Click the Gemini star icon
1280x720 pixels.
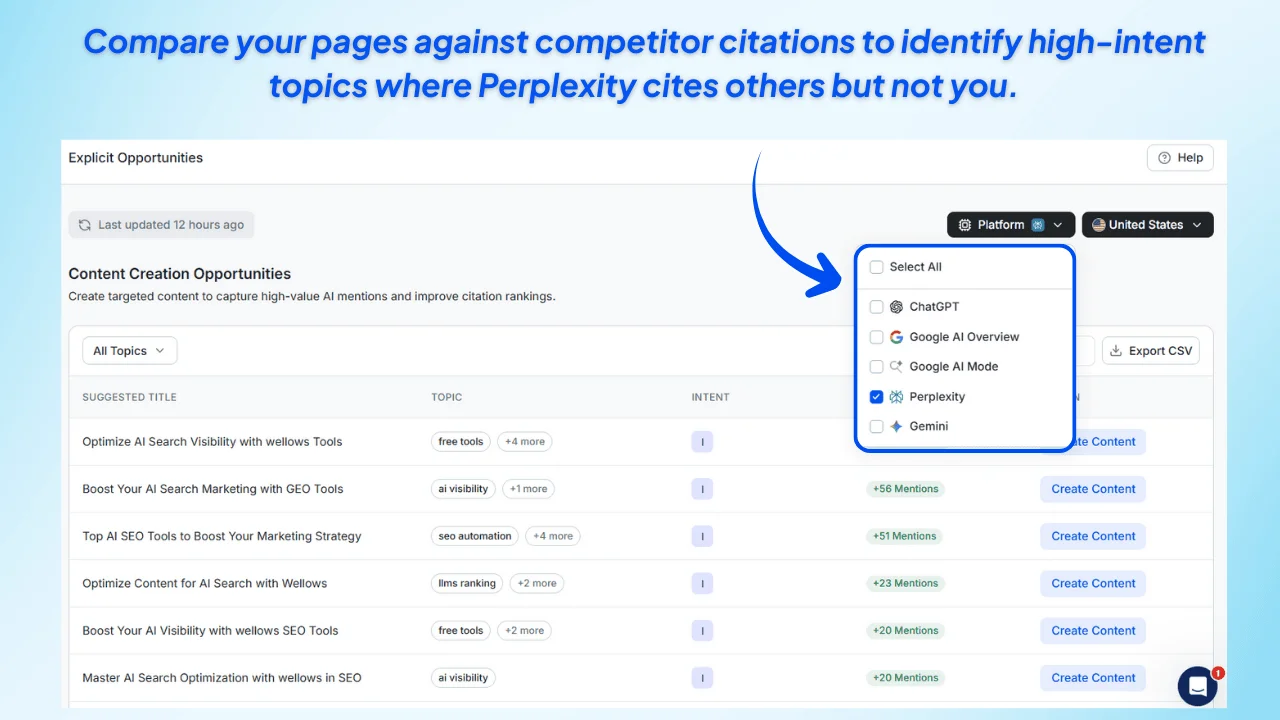[x=896, y=426]
